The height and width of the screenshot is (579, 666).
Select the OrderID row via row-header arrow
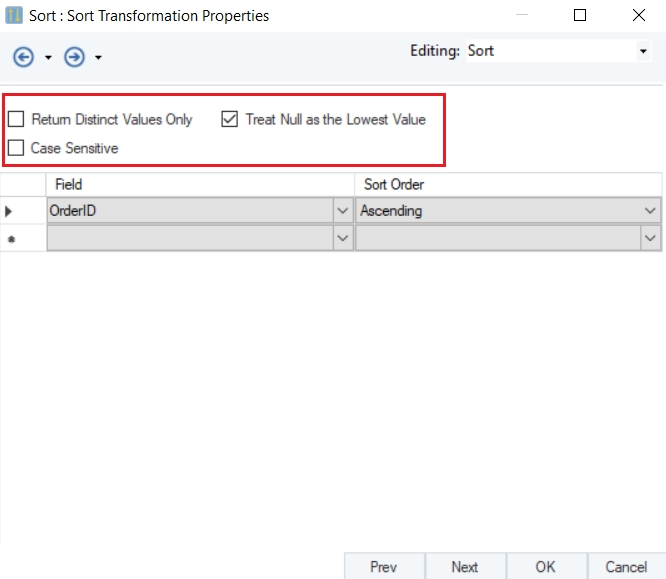tap(12, 211)
